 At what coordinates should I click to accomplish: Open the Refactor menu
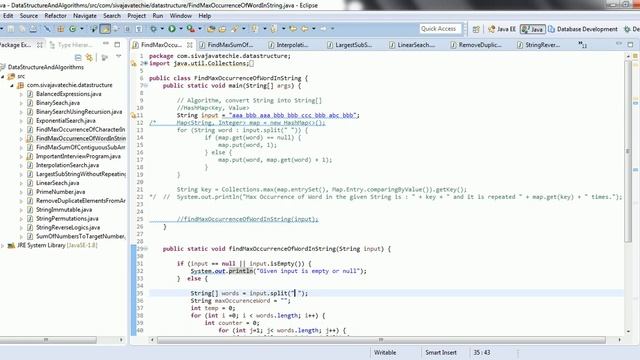pos(56,16)
